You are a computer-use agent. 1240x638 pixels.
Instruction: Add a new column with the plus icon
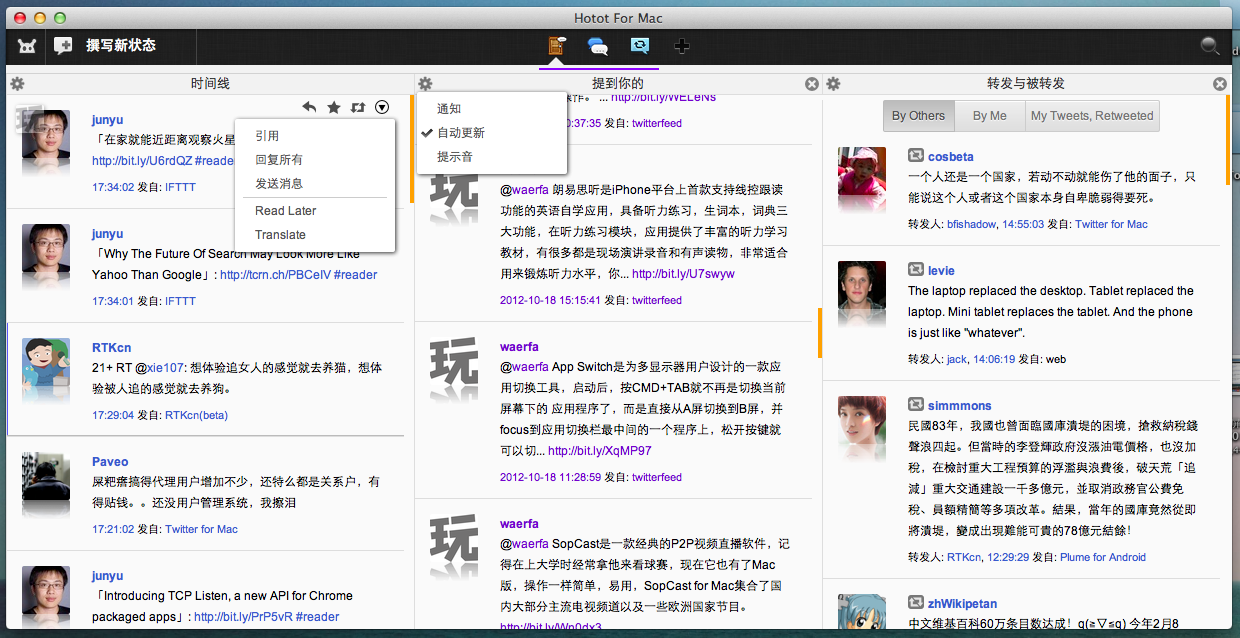682,45
